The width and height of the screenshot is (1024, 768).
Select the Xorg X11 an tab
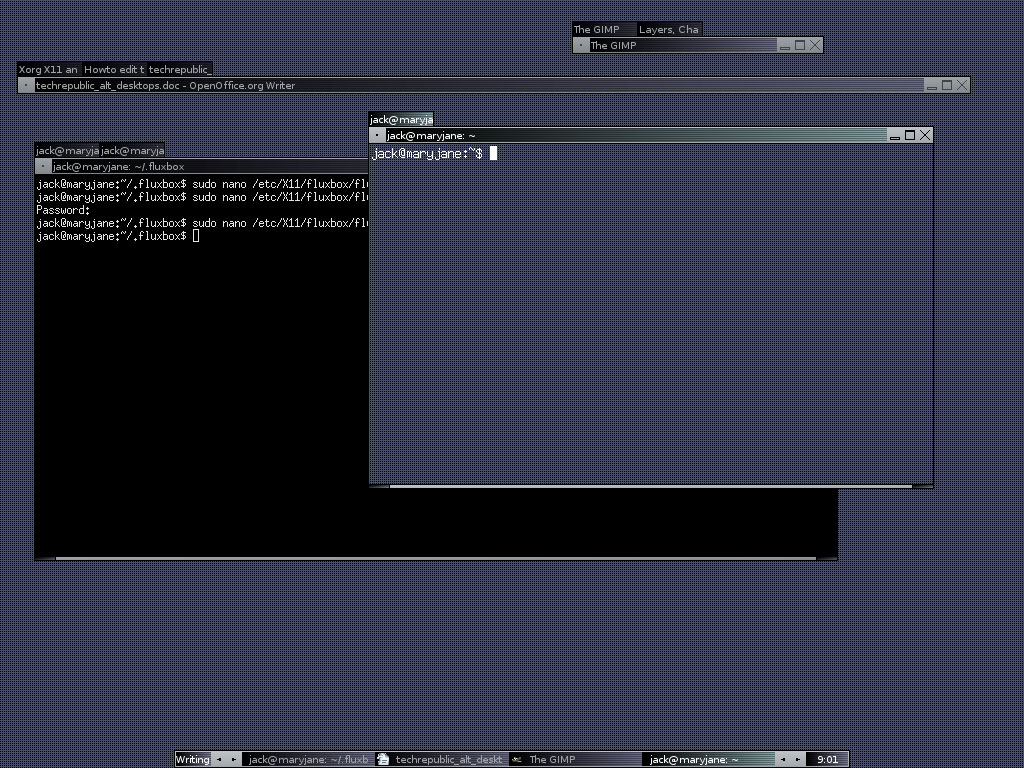point(50,69)
